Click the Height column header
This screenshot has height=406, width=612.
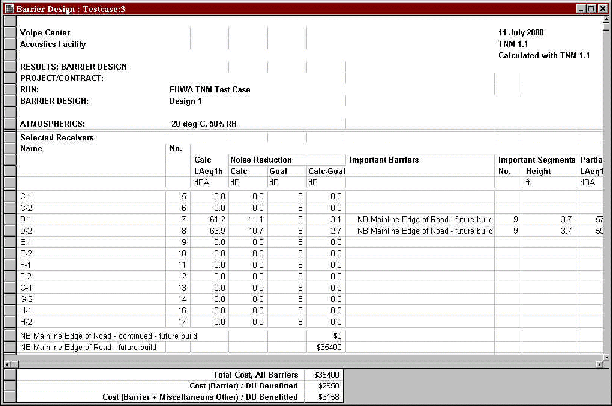[x=538, y=171]
